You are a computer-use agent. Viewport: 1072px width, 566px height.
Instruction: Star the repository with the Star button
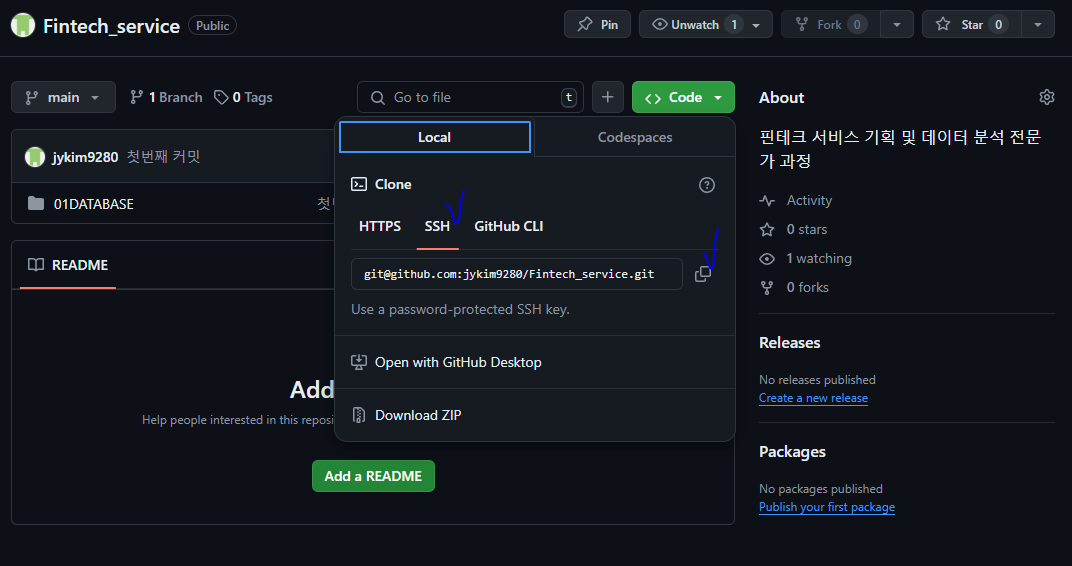point(972,25)
